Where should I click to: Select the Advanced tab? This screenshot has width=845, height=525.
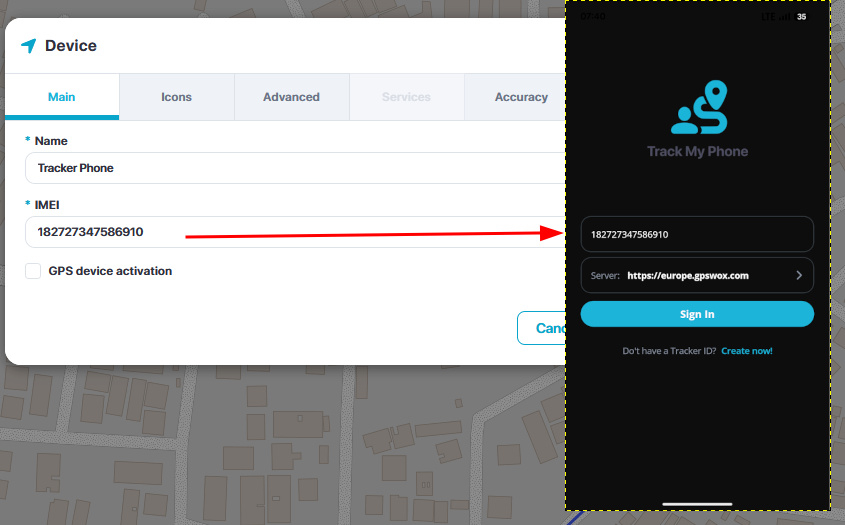[291, 97]
